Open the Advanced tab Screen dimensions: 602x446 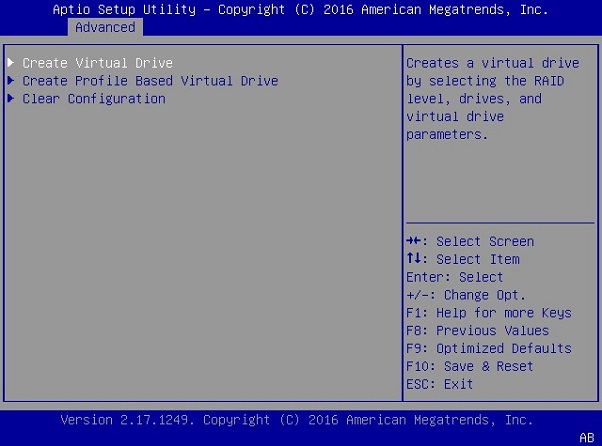[x=105, y=27]
